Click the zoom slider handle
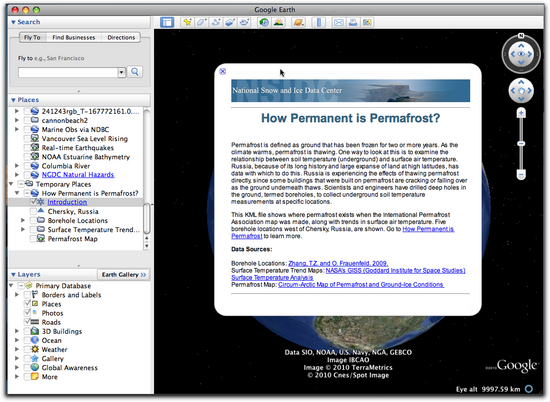 click(521, 143)
